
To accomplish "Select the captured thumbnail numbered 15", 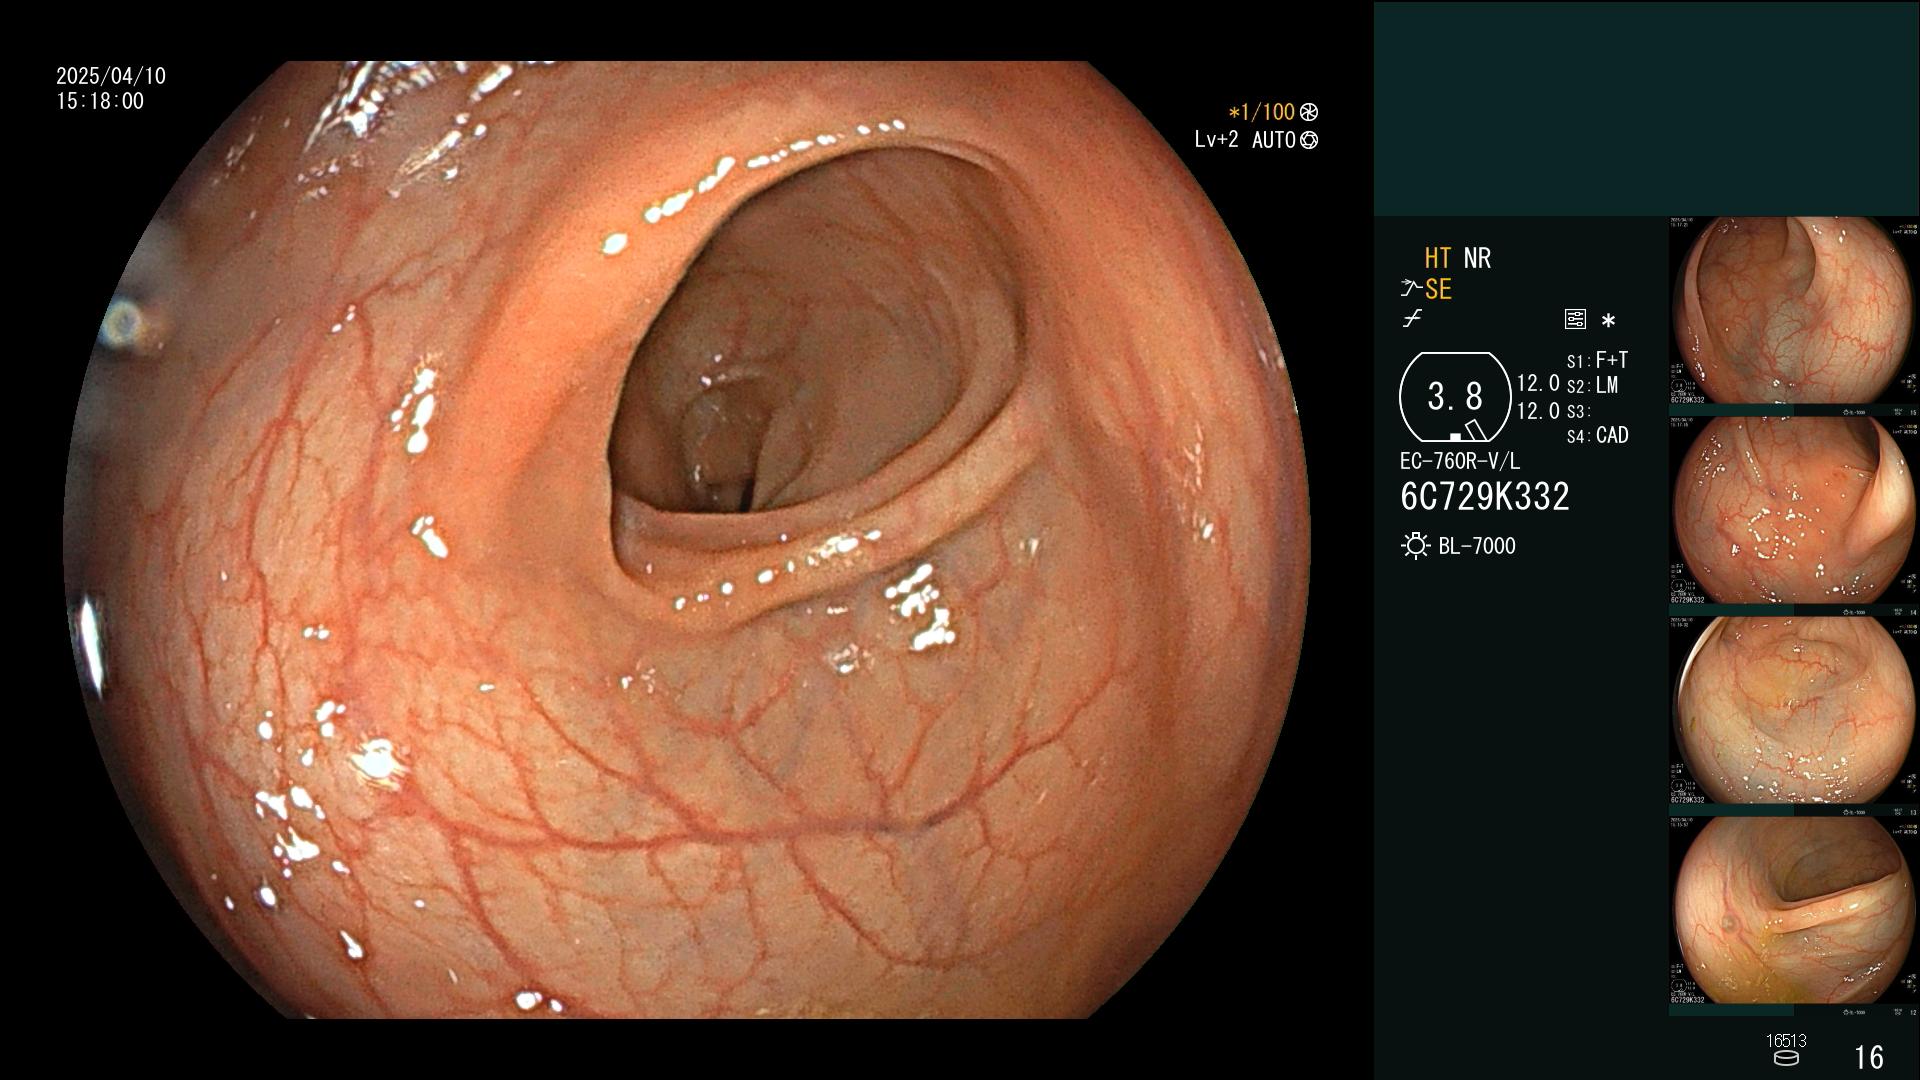I will 1794,316.
